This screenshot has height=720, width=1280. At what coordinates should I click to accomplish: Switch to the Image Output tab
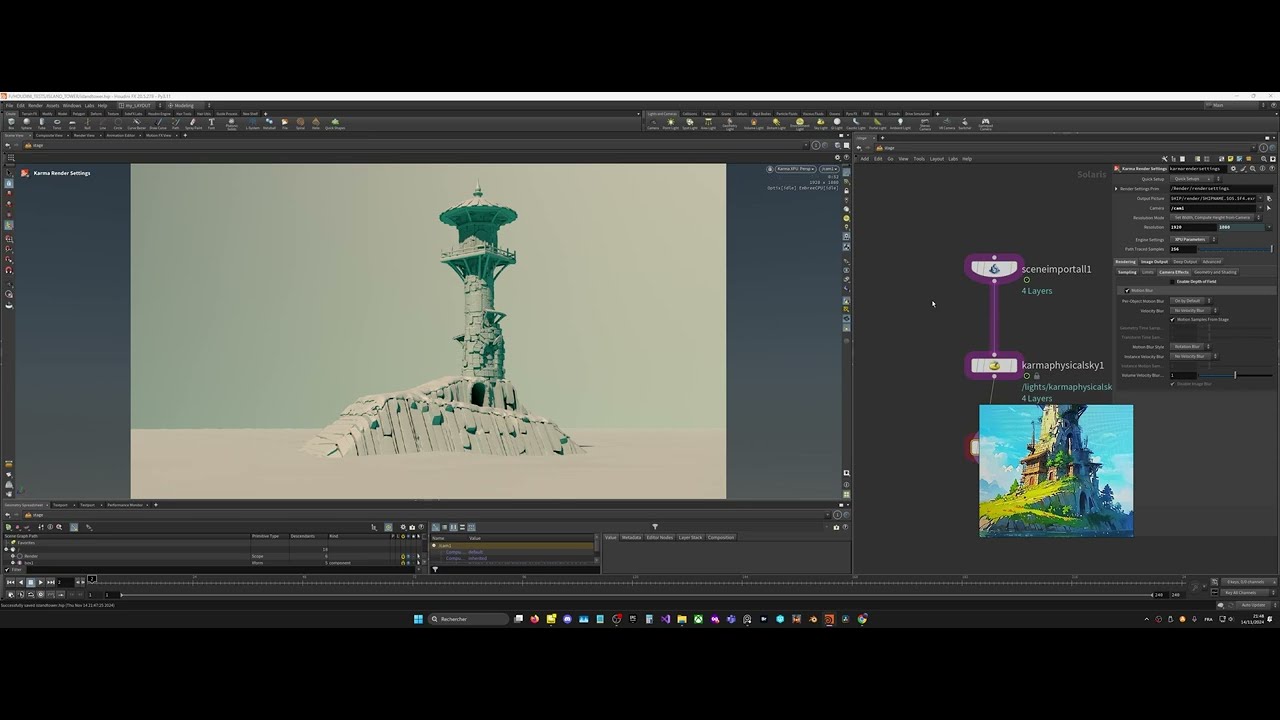1154,262
